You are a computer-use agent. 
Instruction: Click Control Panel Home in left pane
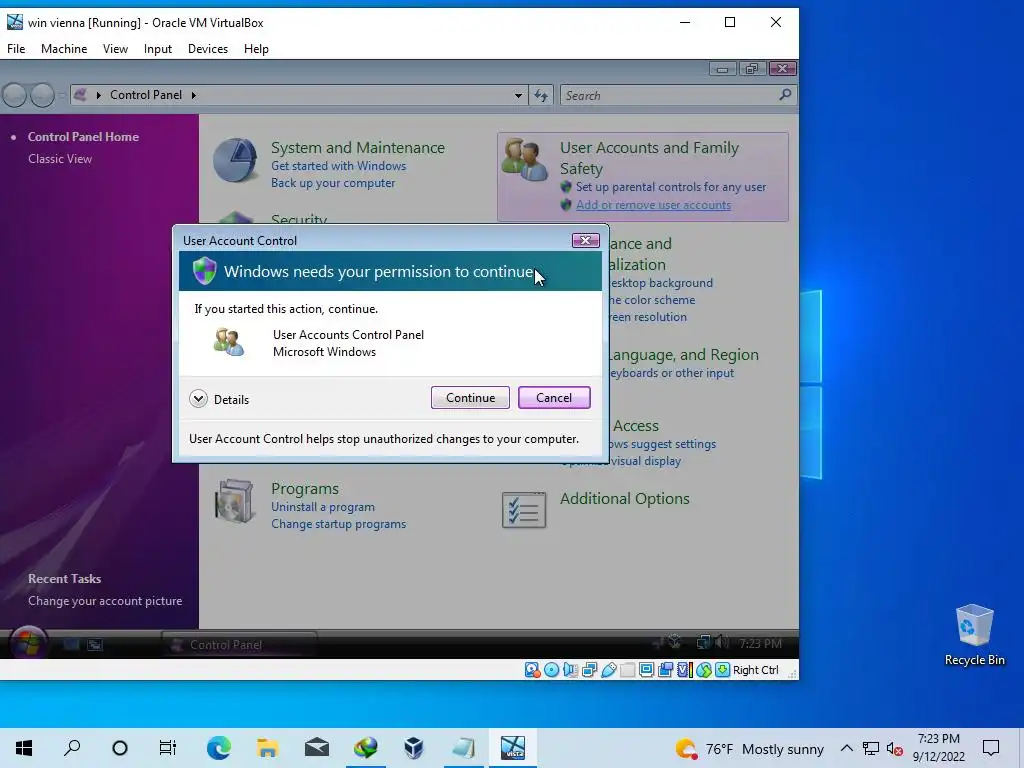[83, 136]
